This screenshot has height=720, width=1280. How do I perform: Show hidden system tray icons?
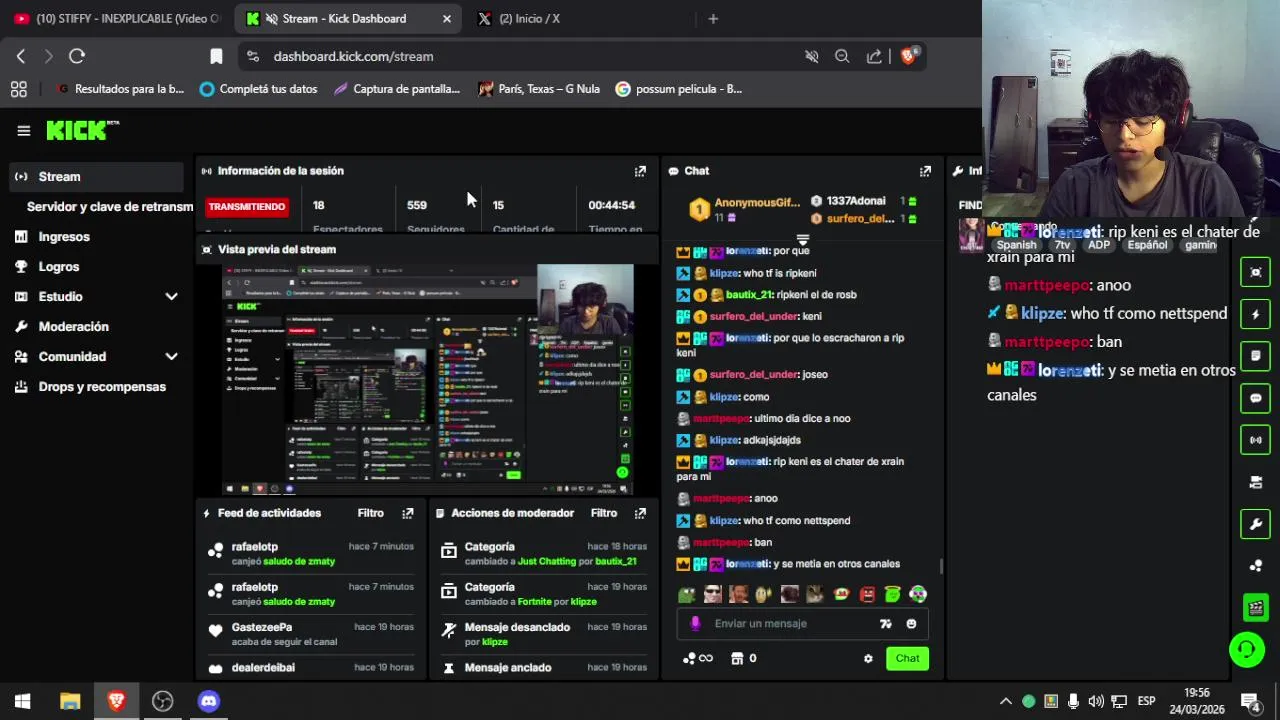pos(1006,701)
